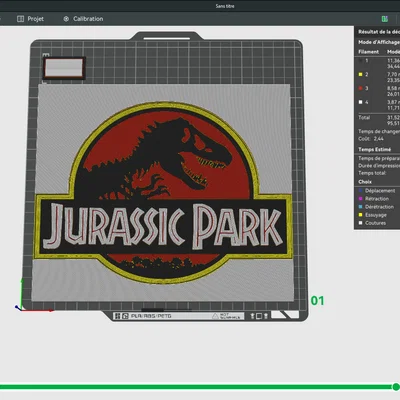Click the green horizontal slider handle
This screenshot has width=400, height=400.
(x=396, y=387)
